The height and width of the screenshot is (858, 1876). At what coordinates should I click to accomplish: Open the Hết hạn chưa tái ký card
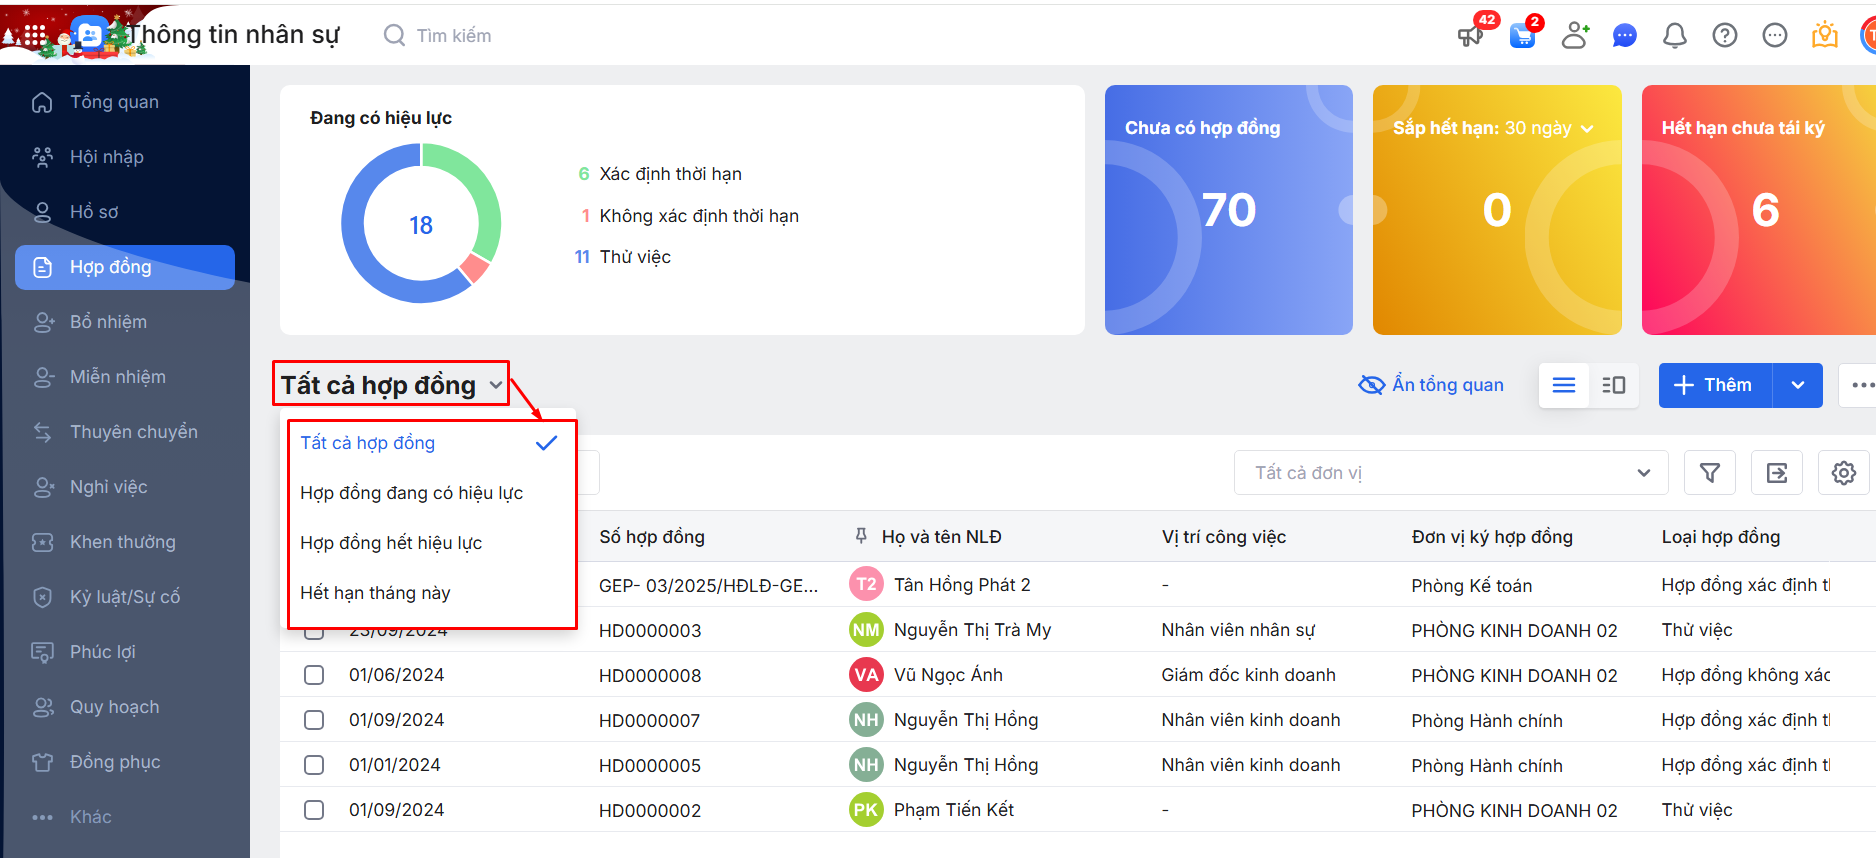pyautogui.click(x=1759, y=210)
